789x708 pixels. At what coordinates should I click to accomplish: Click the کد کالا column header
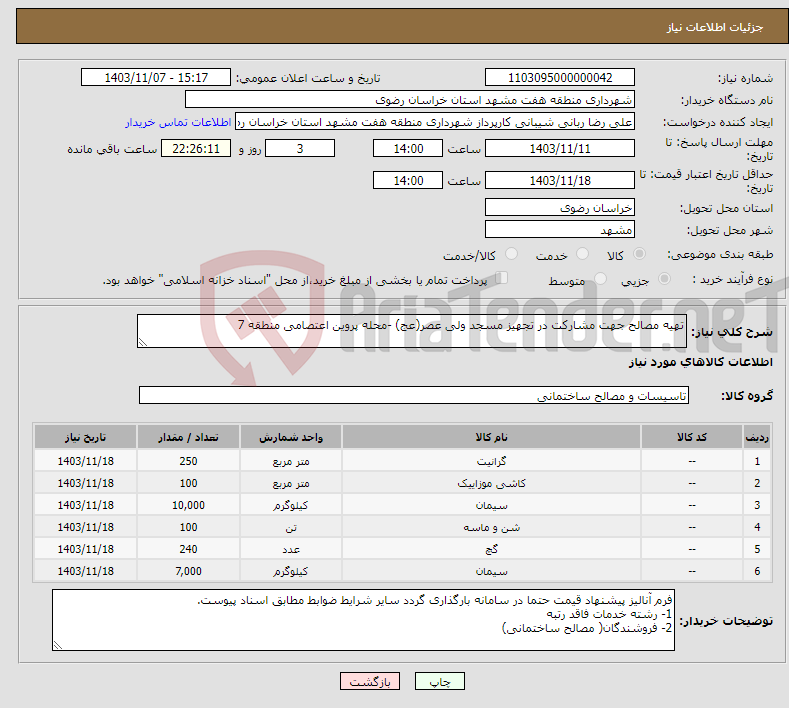(691, 437)
